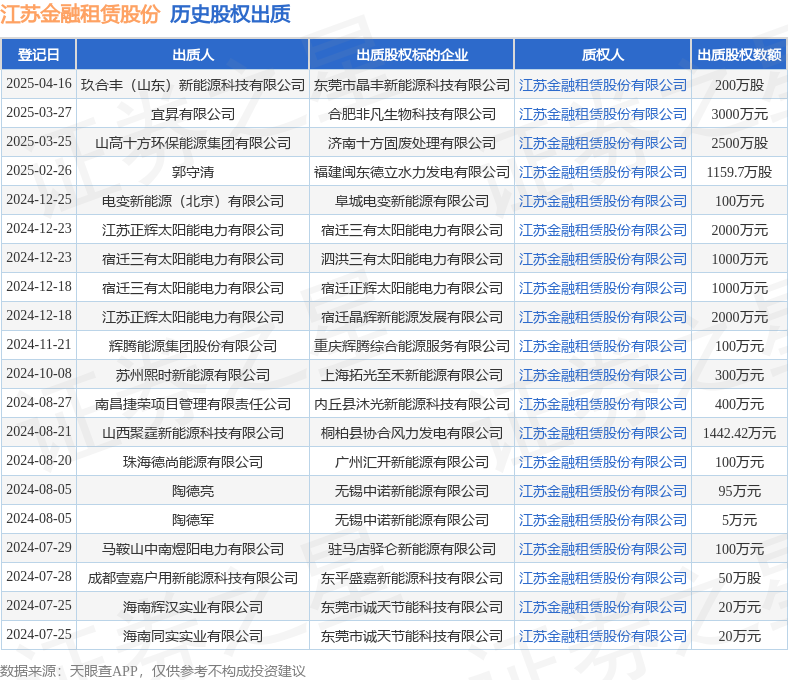Click pledgee link in the 2024-10-08 row
This screenshot has width=788, height=680.
pos(603,375)
